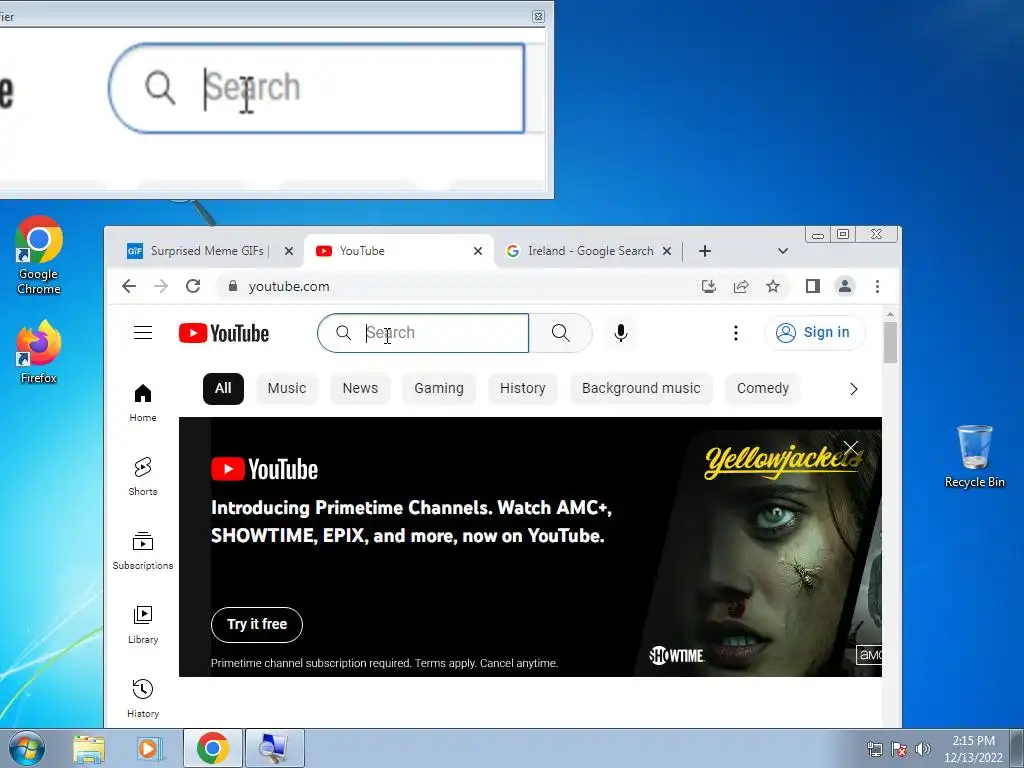Share this page via share icon
This screenshot has height=768, width=1024.
[x=741, y=286]
